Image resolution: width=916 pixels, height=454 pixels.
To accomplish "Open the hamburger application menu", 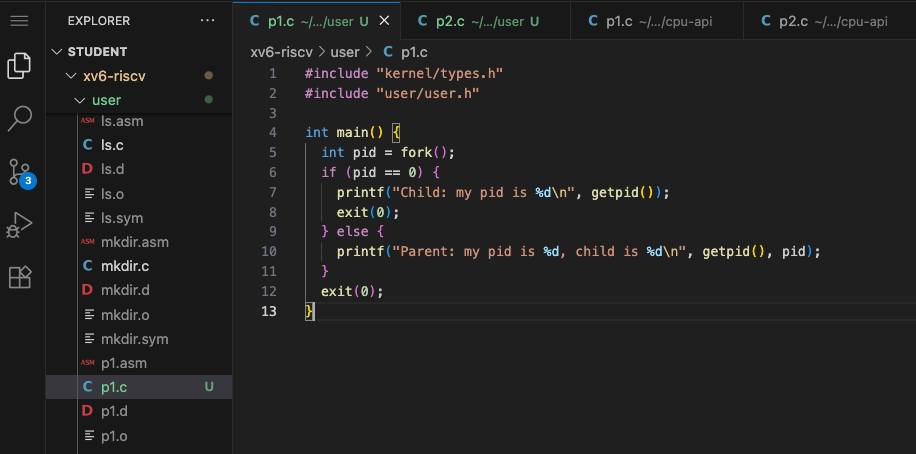I will tap(19, 21).
